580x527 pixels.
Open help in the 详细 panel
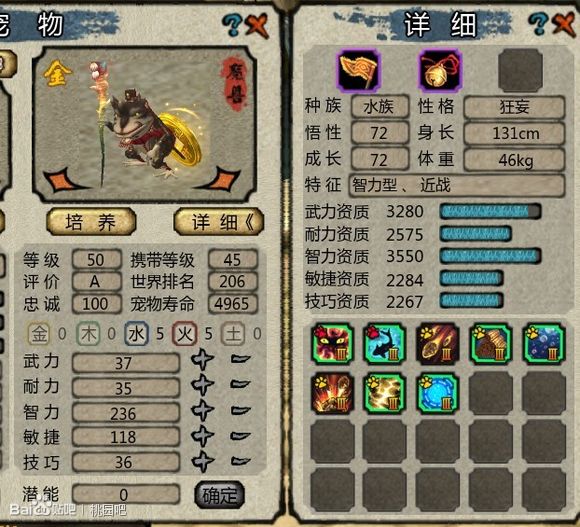click(538, 24)
